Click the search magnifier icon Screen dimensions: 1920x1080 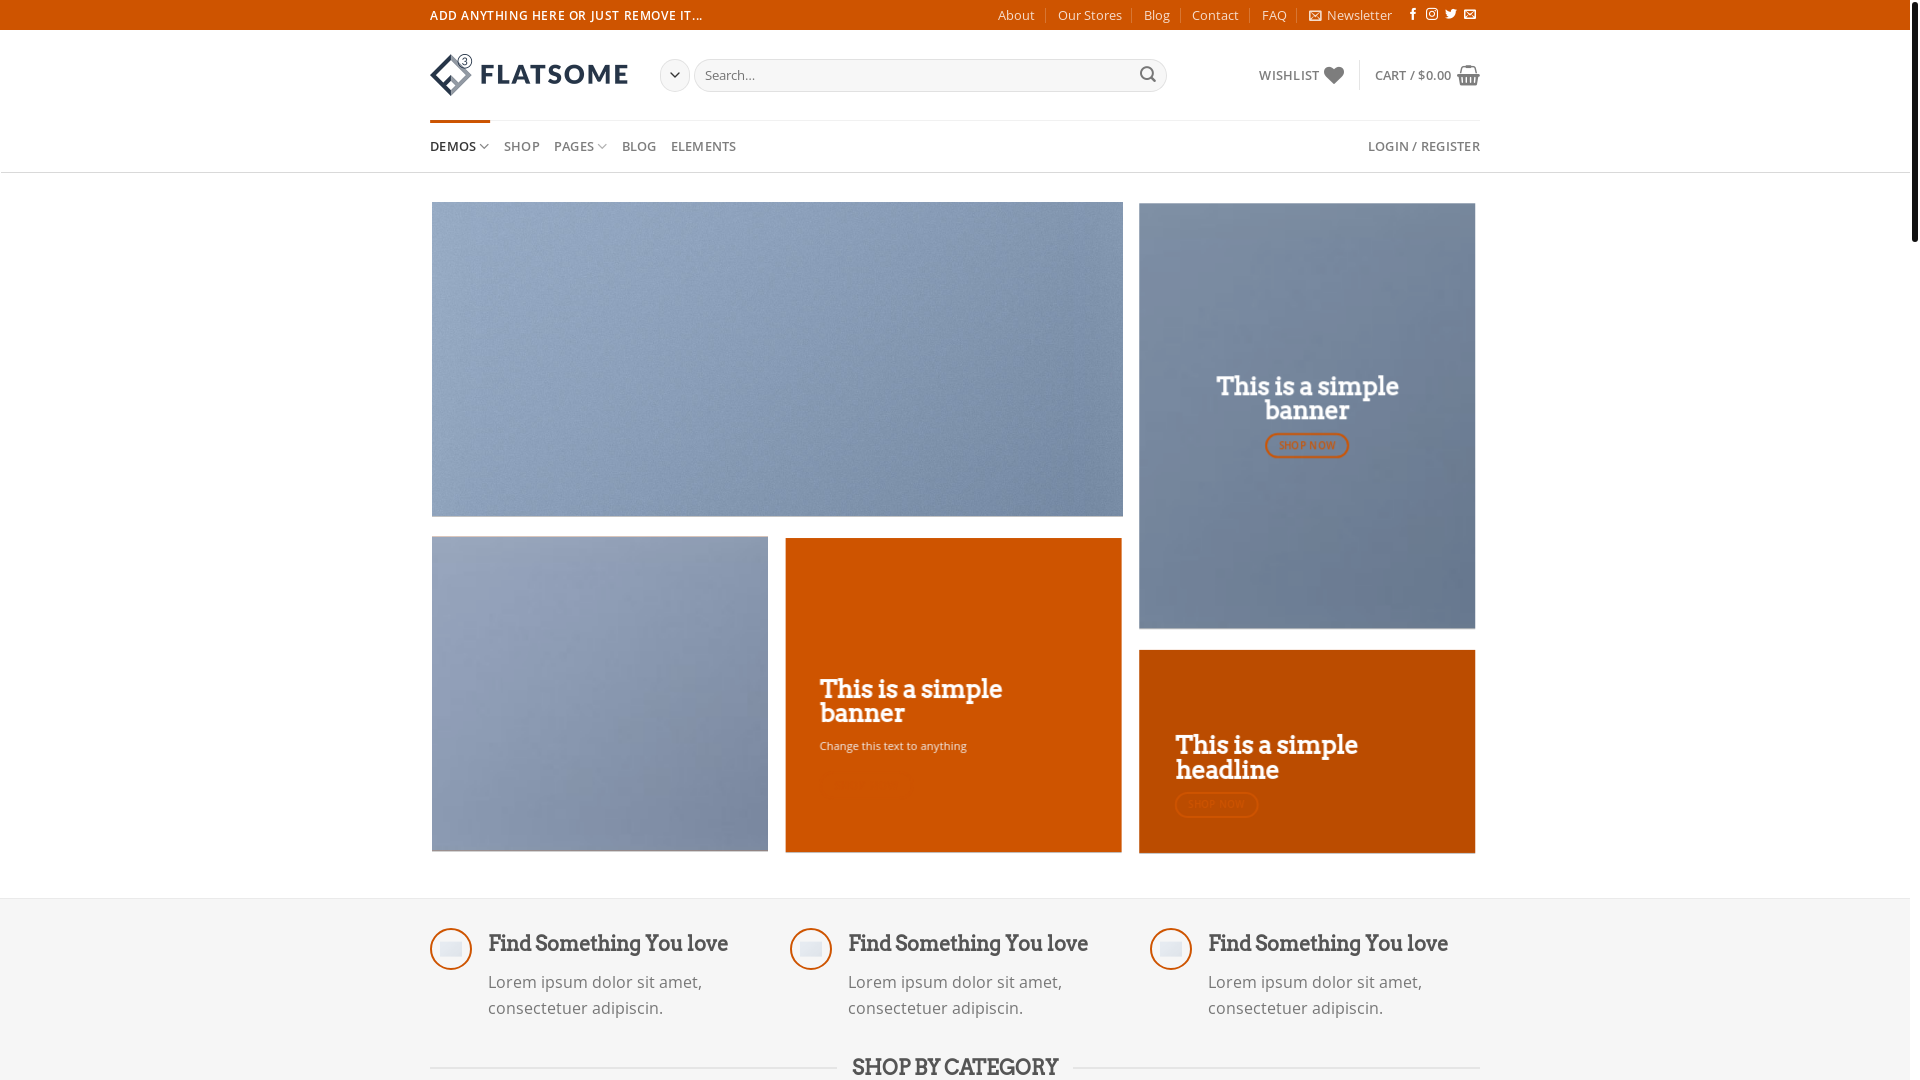click(1148, 75)
